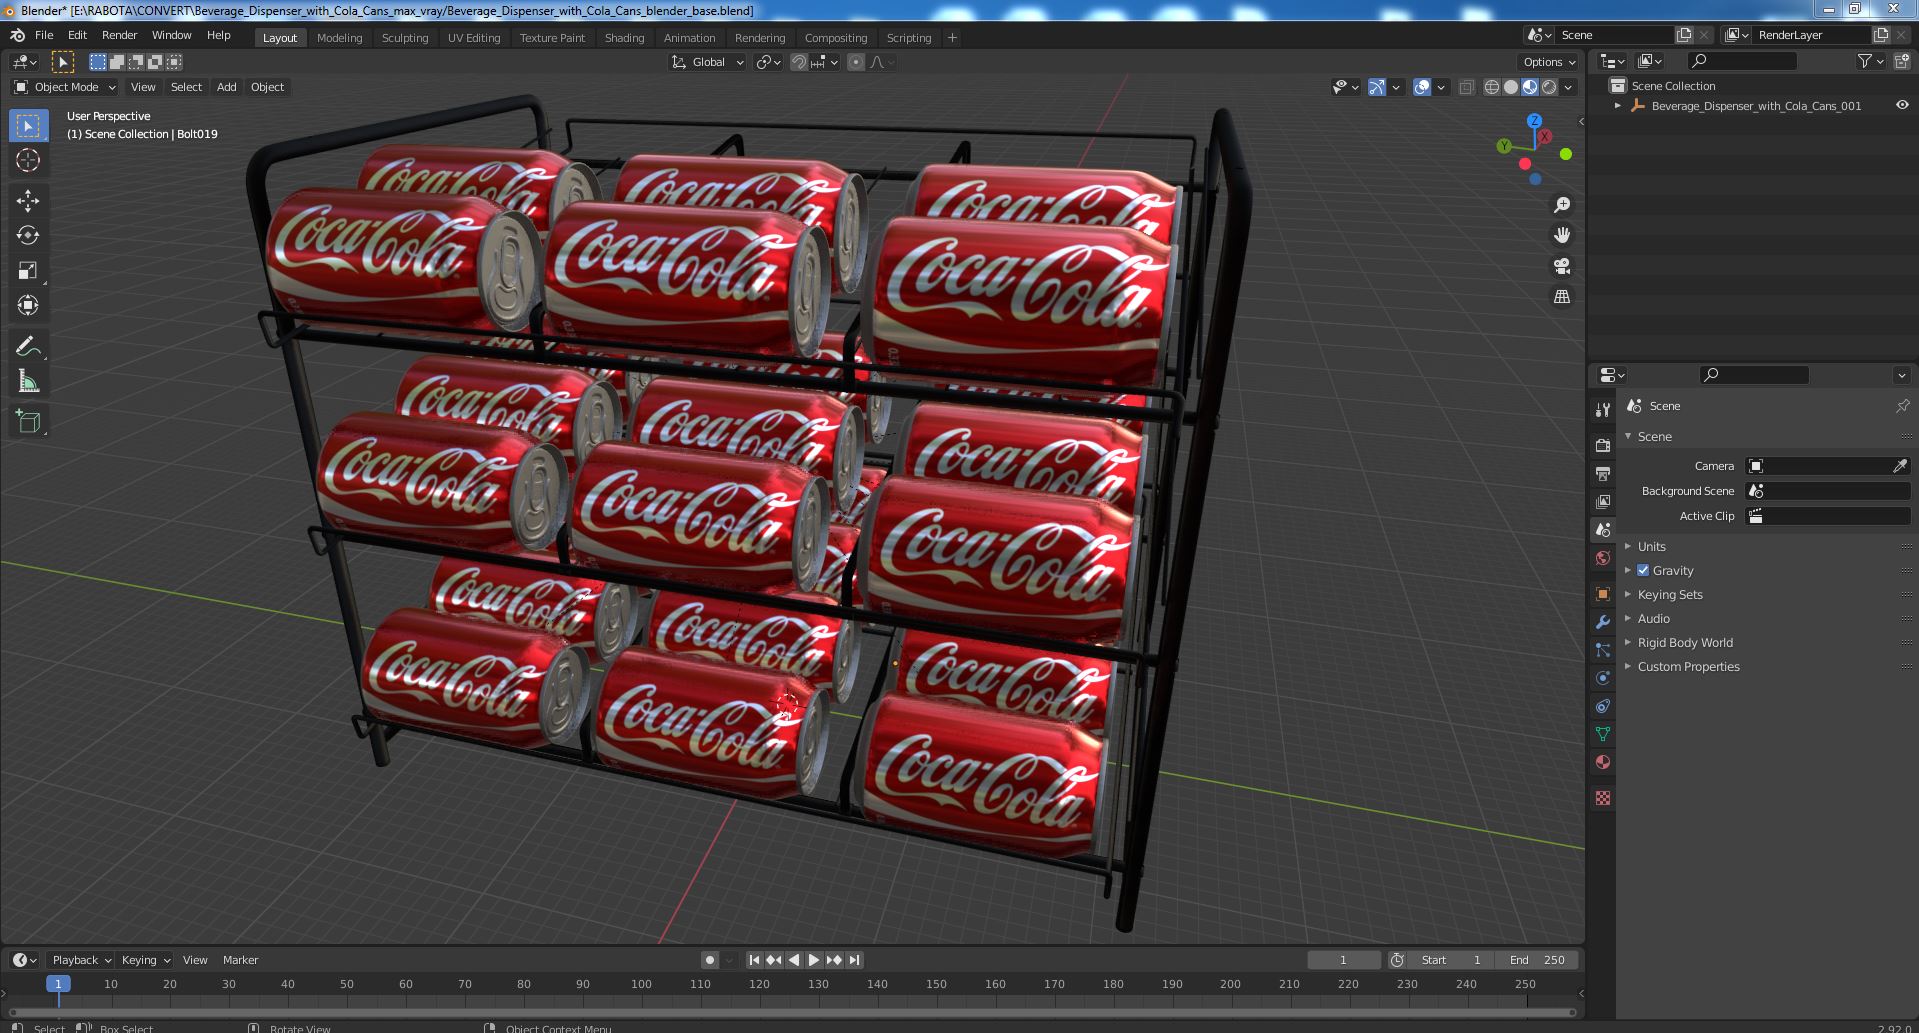Toggle the Gravity checkbox
The image size is (1919, 1033).
click(1643, 570)
